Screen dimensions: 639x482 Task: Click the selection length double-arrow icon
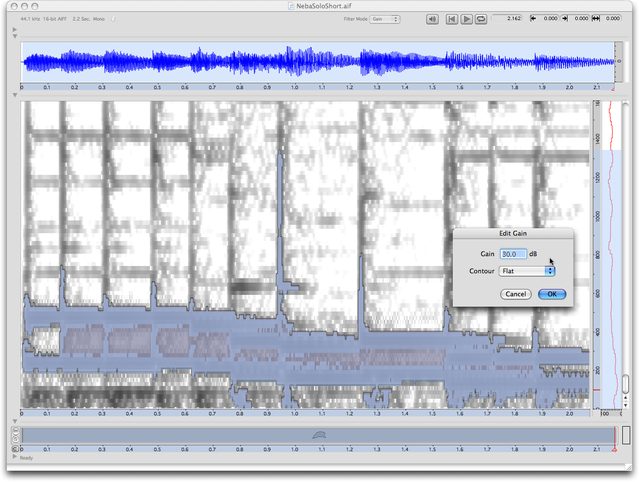(596, 19)
